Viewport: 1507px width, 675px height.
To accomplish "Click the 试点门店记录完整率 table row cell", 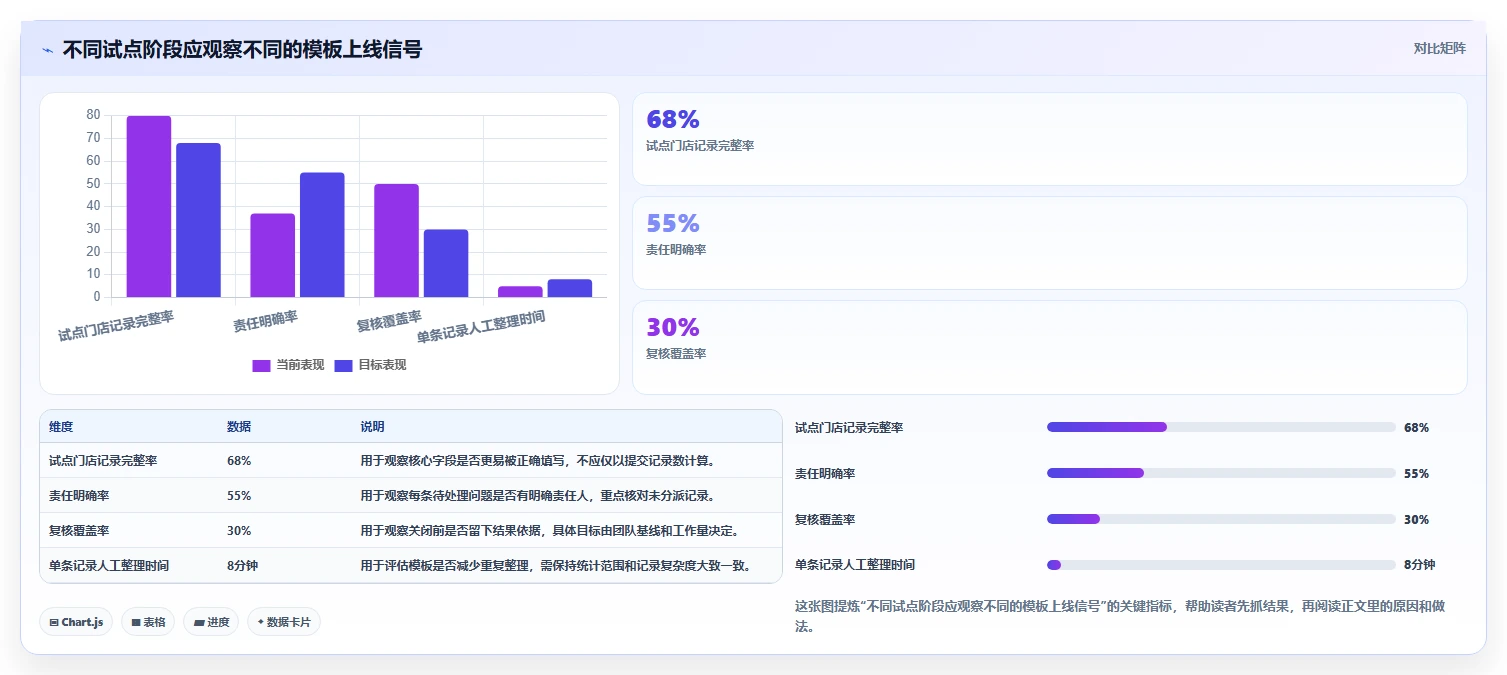I will tap(103, 461).
